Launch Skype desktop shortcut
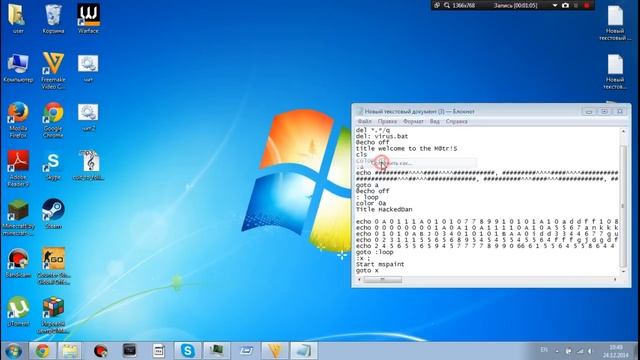This screenshot has width=640, height=360. click(x=53, y=165)
